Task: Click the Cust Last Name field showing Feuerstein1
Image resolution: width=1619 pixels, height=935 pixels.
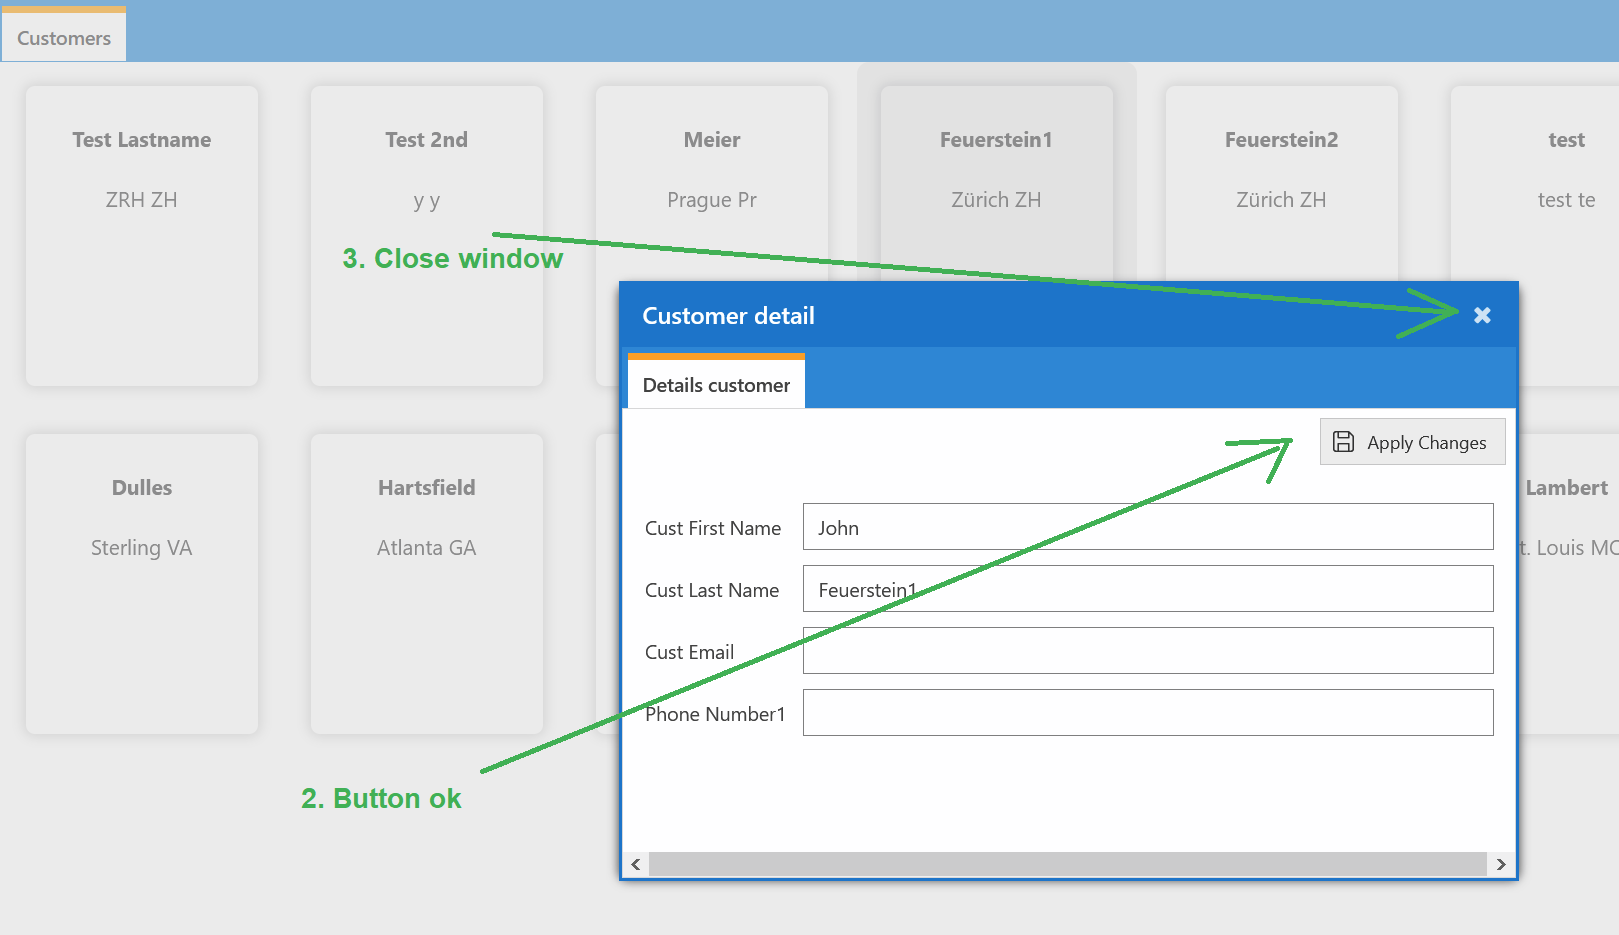Action: tap(1147, 589)
